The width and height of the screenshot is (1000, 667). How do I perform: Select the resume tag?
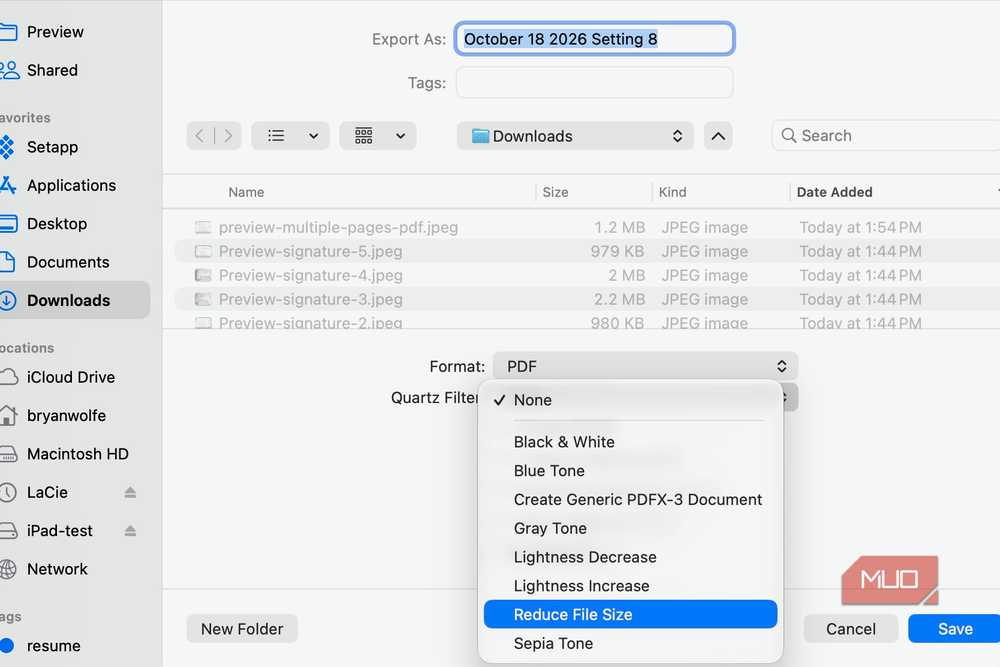(x=53, y=645)
